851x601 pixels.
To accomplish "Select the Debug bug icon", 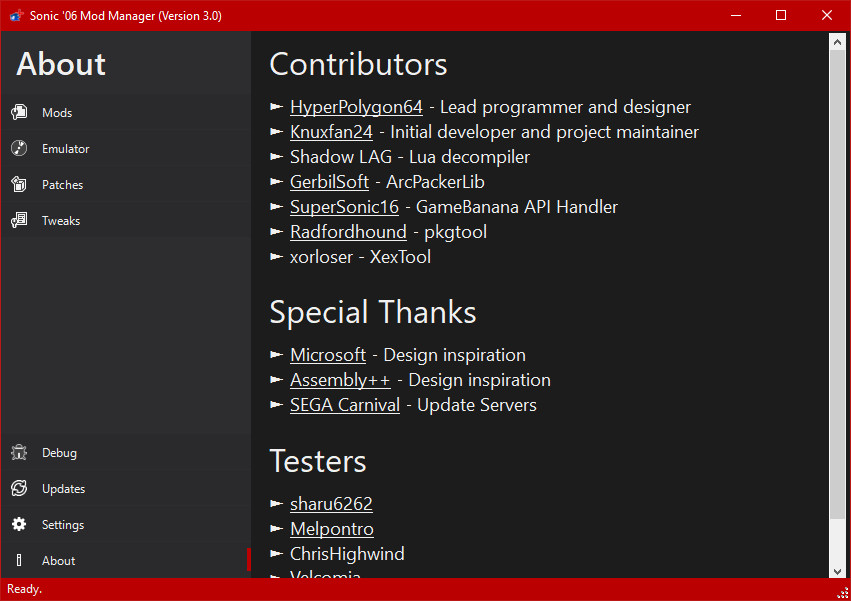I will 21,452.
